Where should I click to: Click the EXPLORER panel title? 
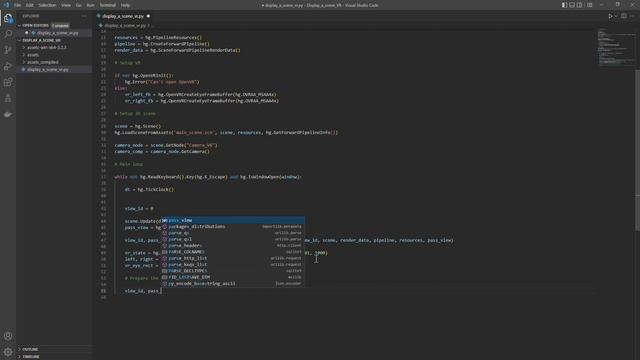click(x=31, y=16)
